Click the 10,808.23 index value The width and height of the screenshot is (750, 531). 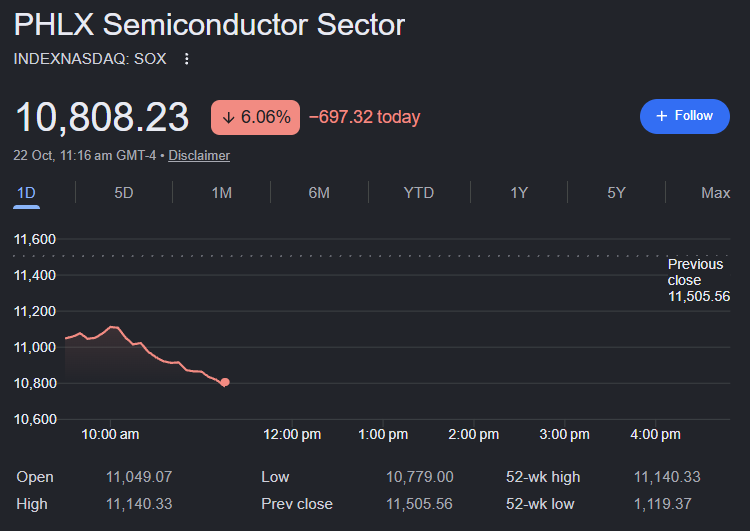point(102,117)
